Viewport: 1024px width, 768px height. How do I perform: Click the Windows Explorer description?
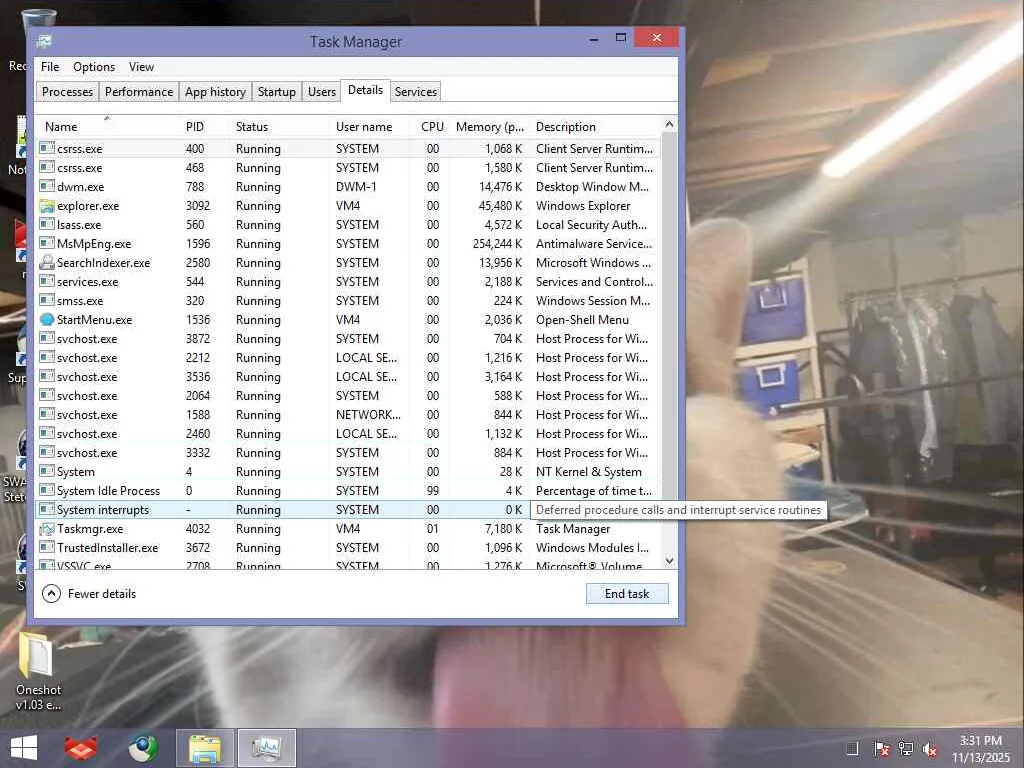point(583,206)
